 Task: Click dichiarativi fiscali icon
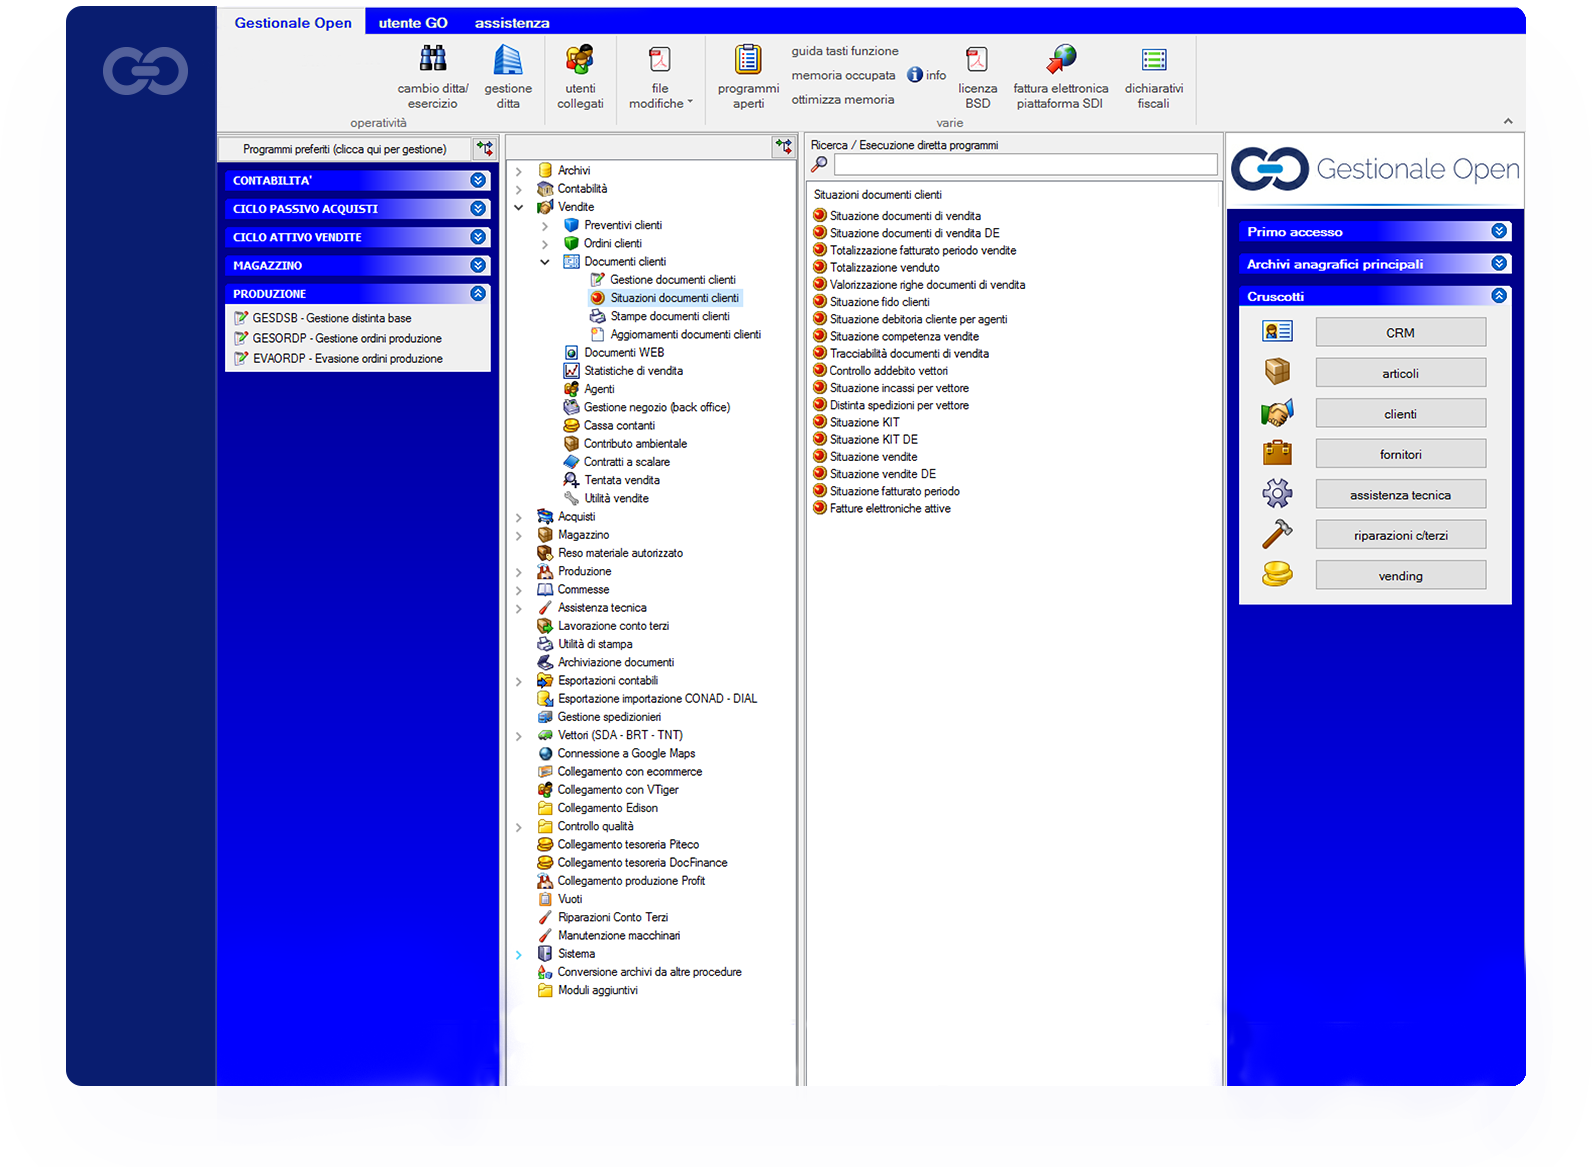(x=1154, y=60)
